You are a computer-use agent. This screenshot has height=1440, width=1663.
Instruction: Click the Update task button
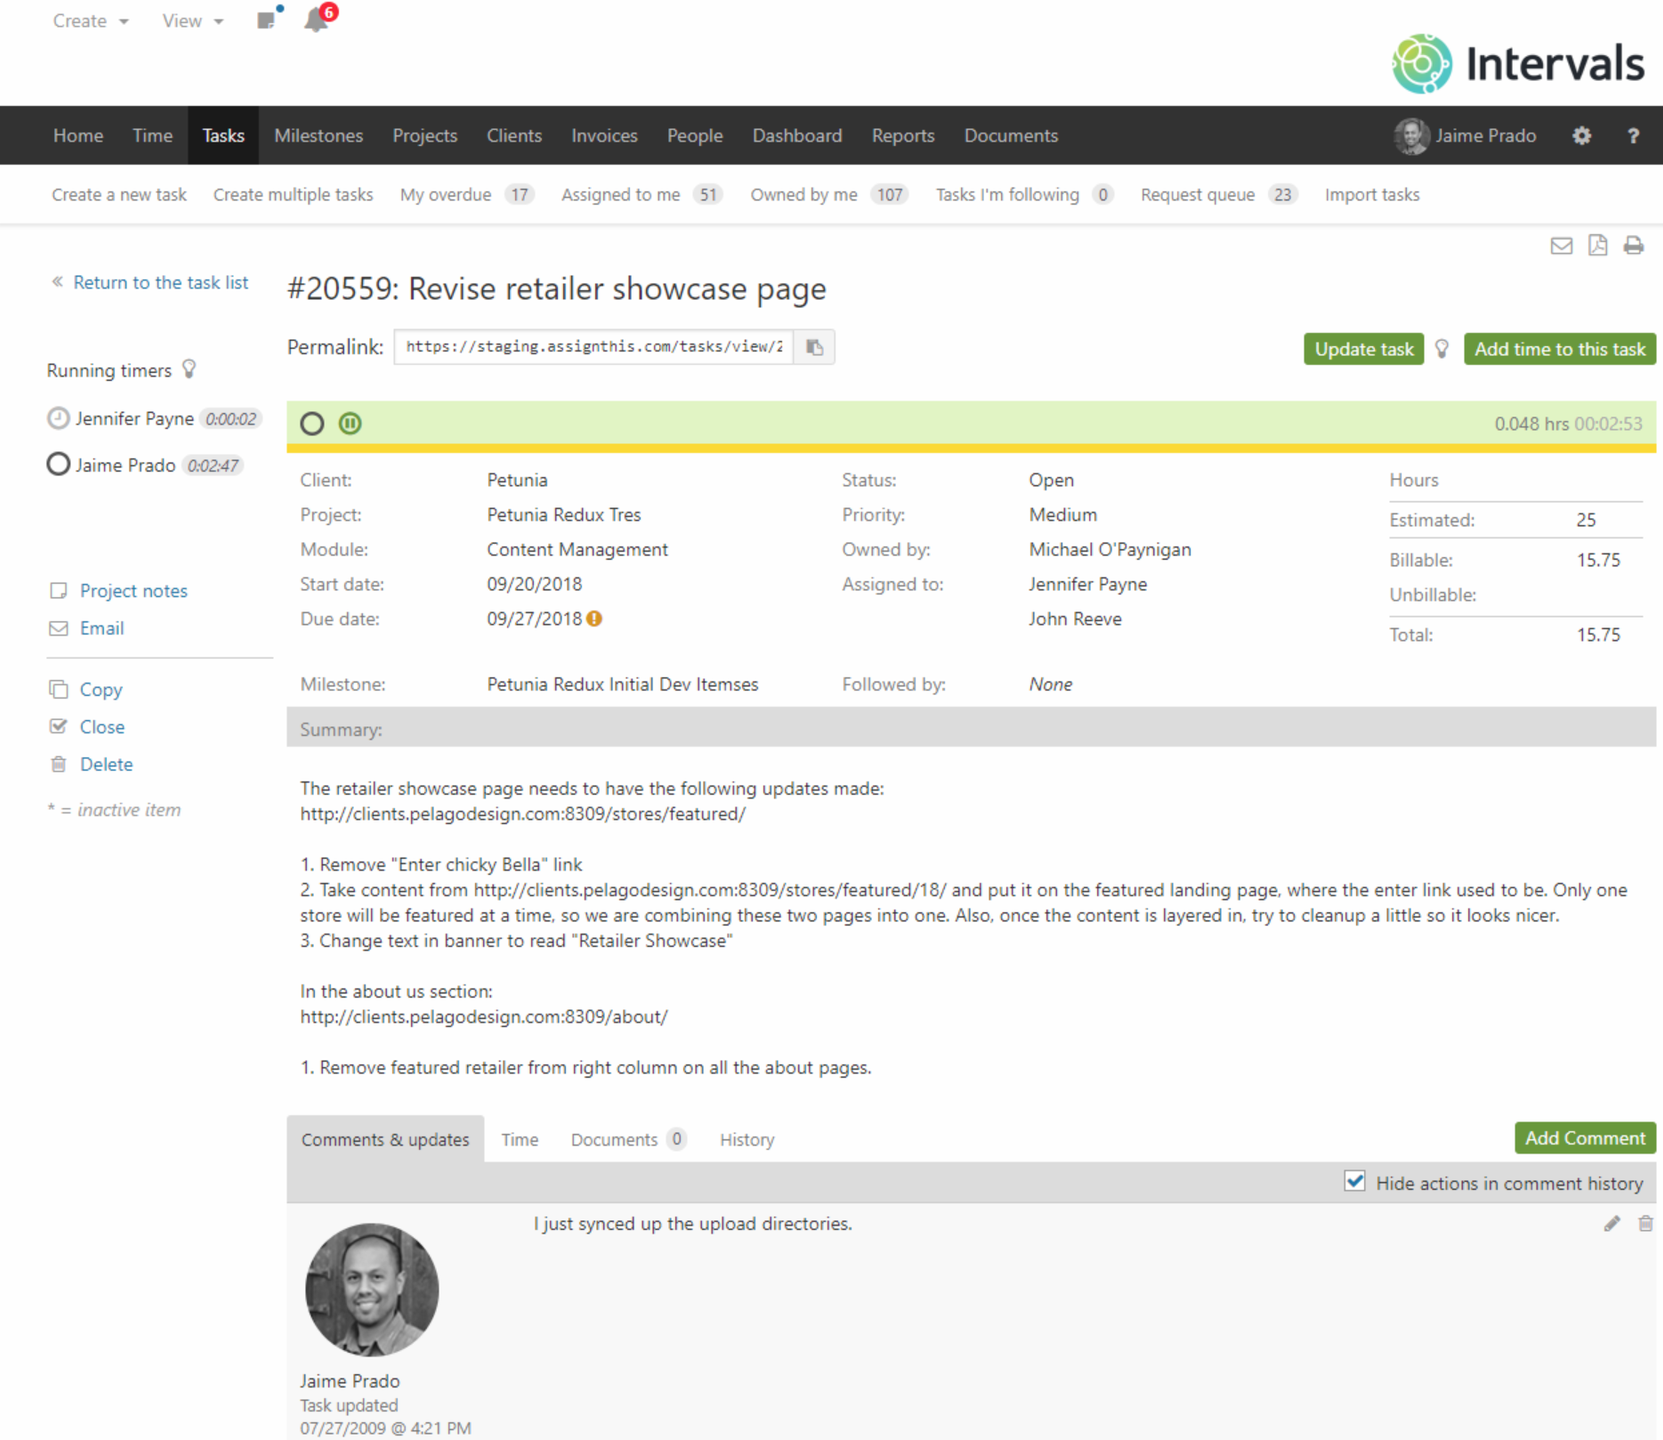pyautogui.click(x=1363, y=349)
